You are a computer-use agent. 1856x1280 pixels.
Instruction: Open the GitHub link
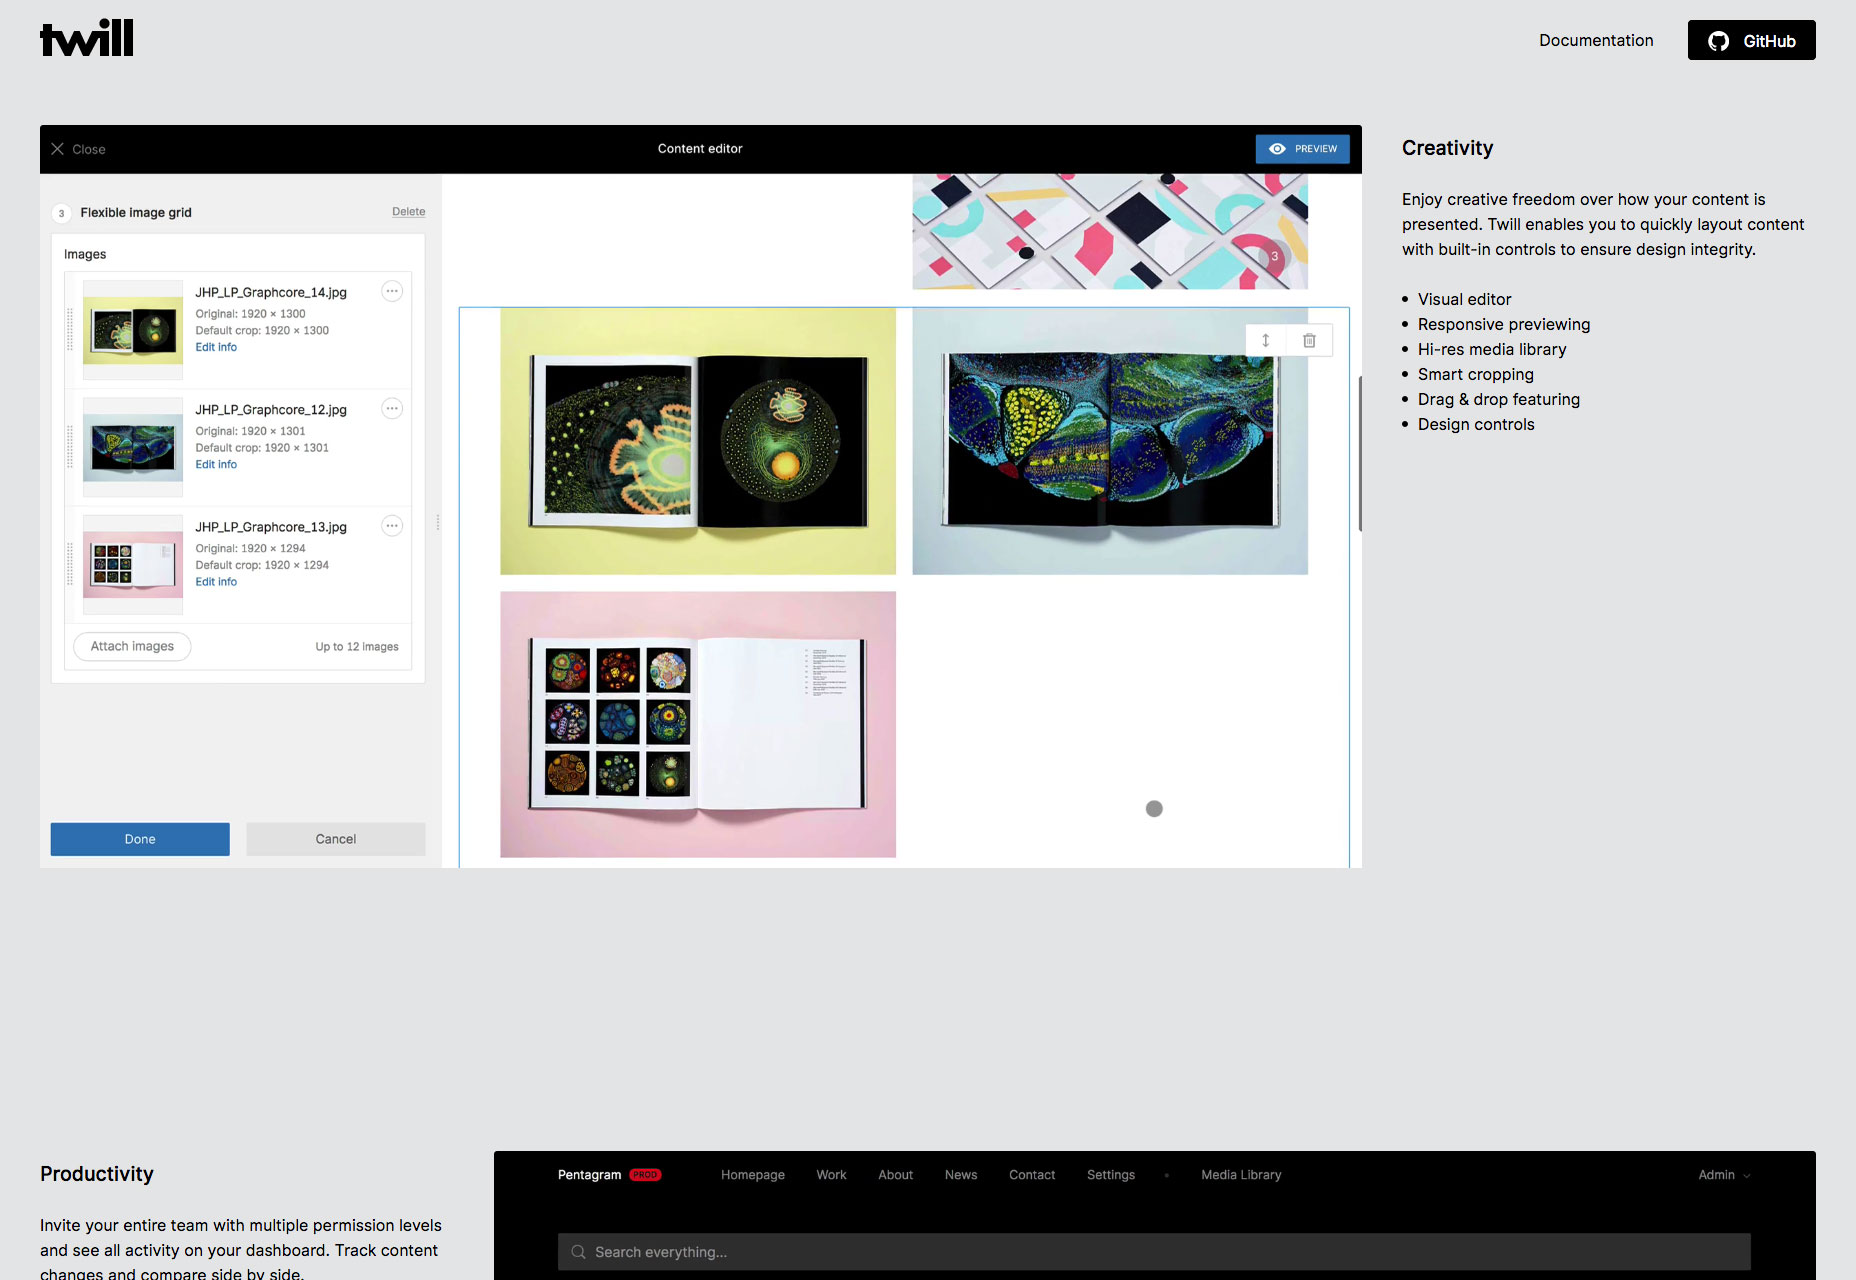tap(1751, 40)
